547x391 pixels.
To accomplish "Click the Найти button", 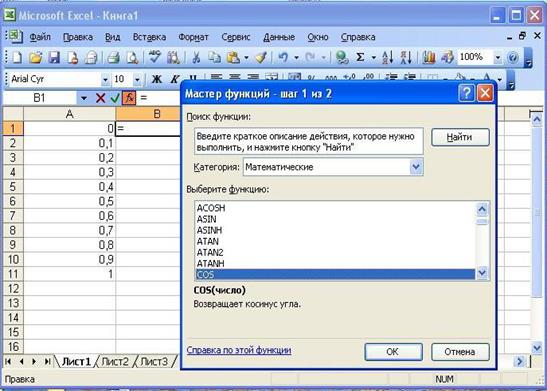I will (x=460, y=137).
